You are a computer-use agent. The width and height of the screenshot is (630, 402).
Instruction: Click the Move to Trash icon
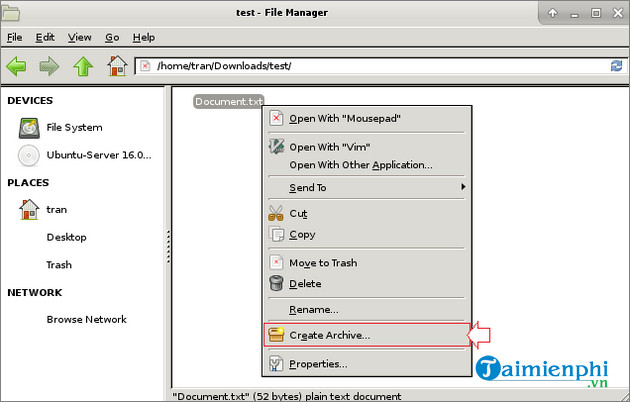pyautogui.click(x=276, y=263)
